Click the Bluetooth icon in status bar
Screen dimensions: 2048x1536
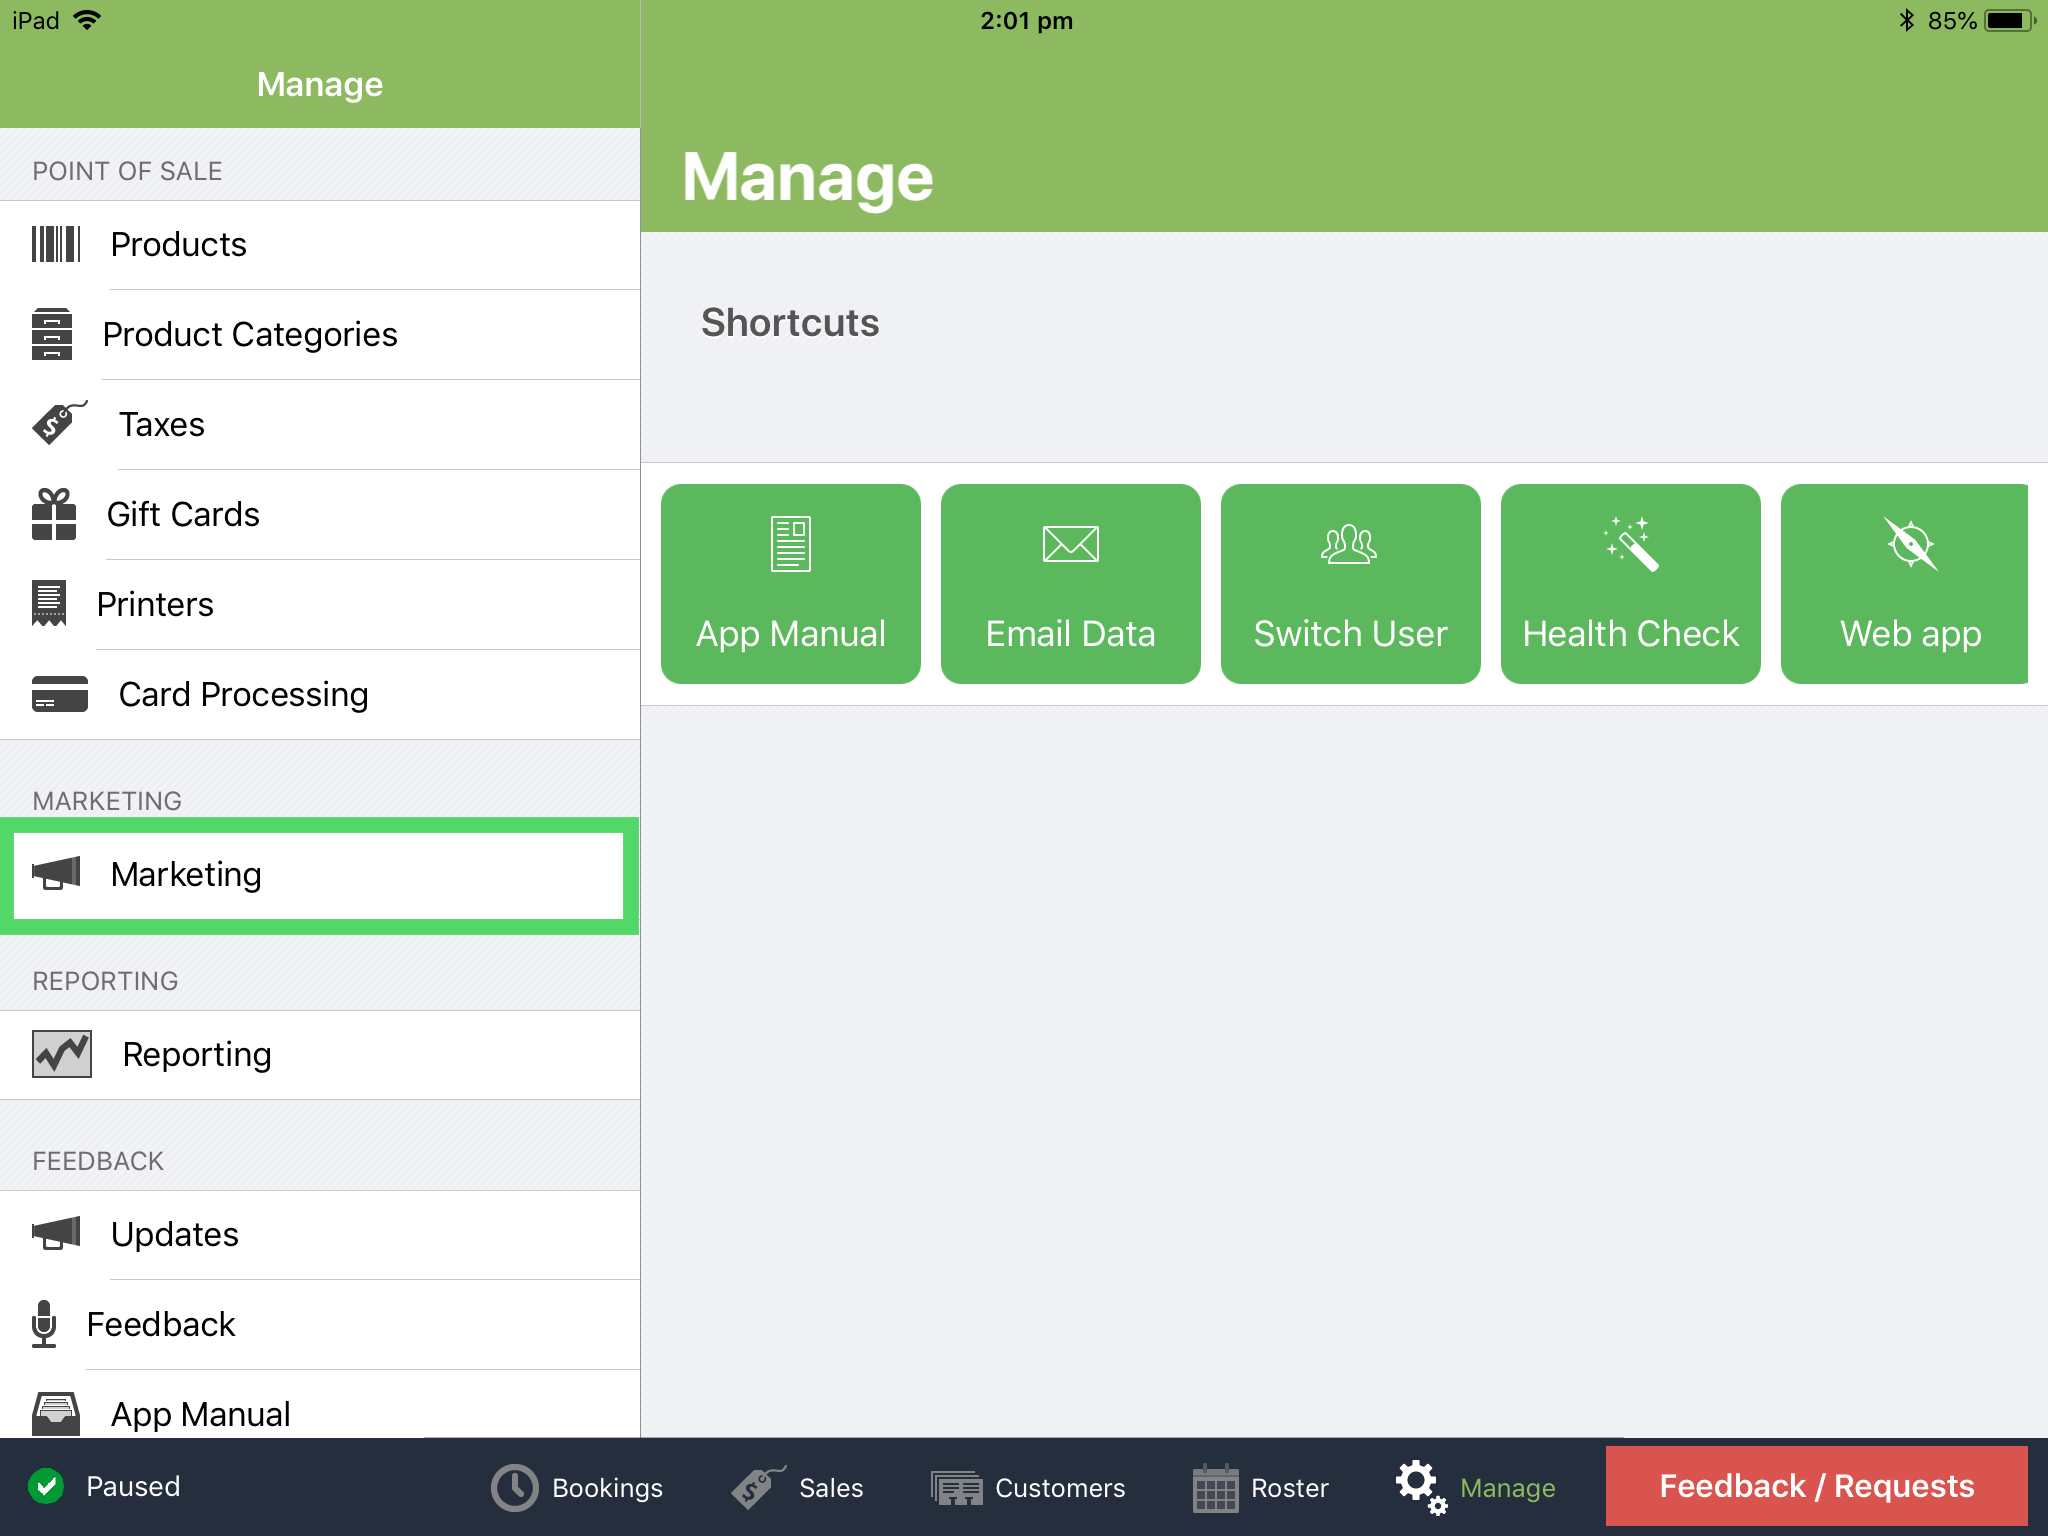click(x=1907, y=20)
